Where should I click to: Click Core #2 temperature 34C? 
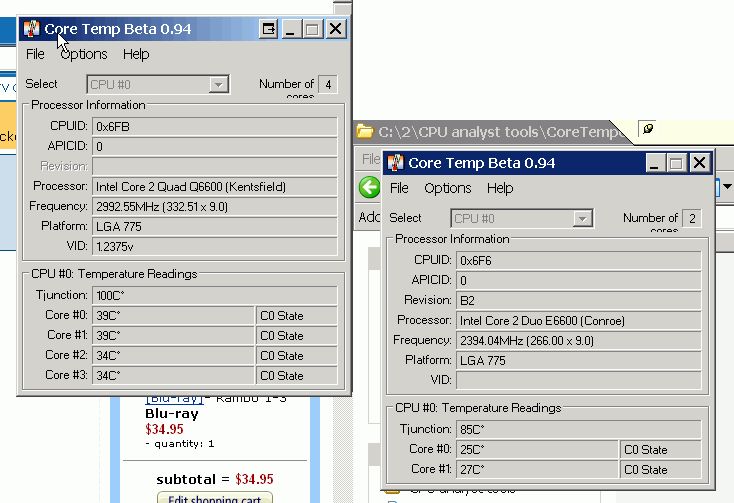pyautogui.click(x=173, y=356)
